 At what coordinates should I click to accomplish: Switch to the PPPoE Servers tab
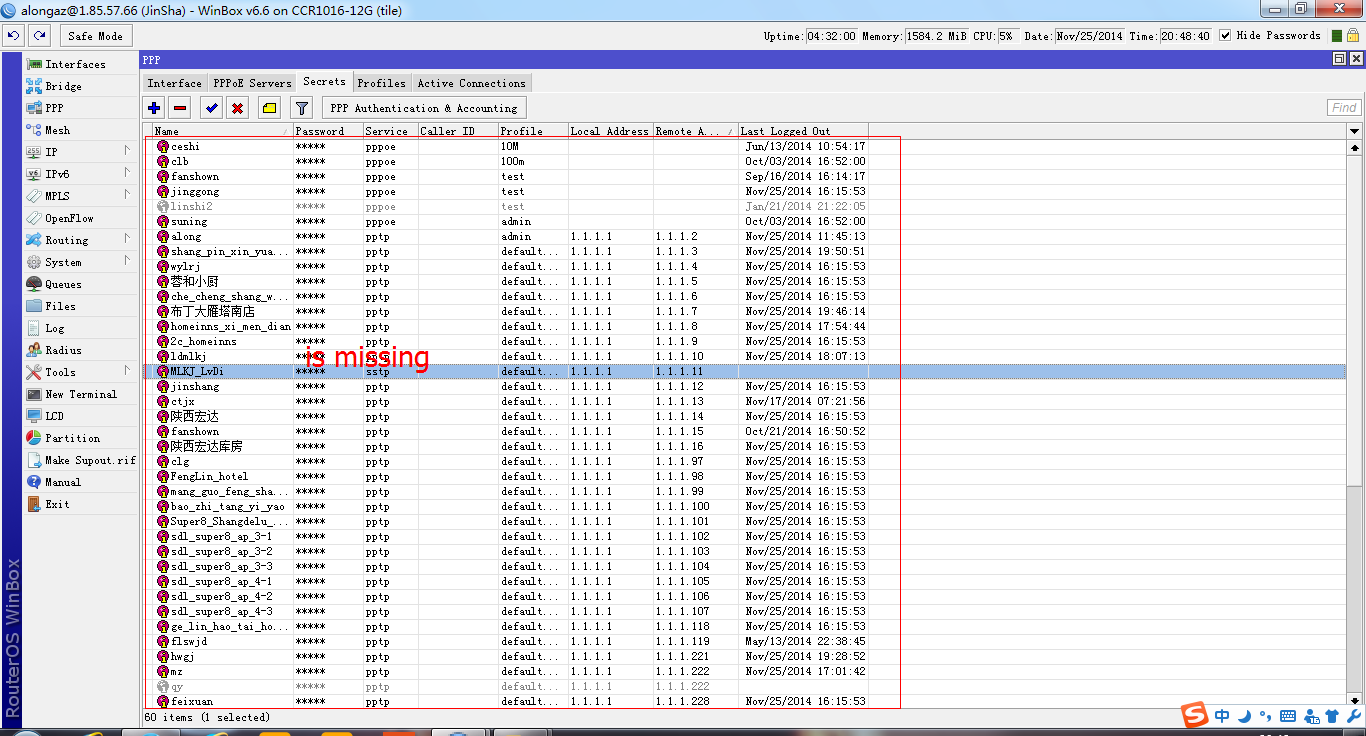(252, 83)
